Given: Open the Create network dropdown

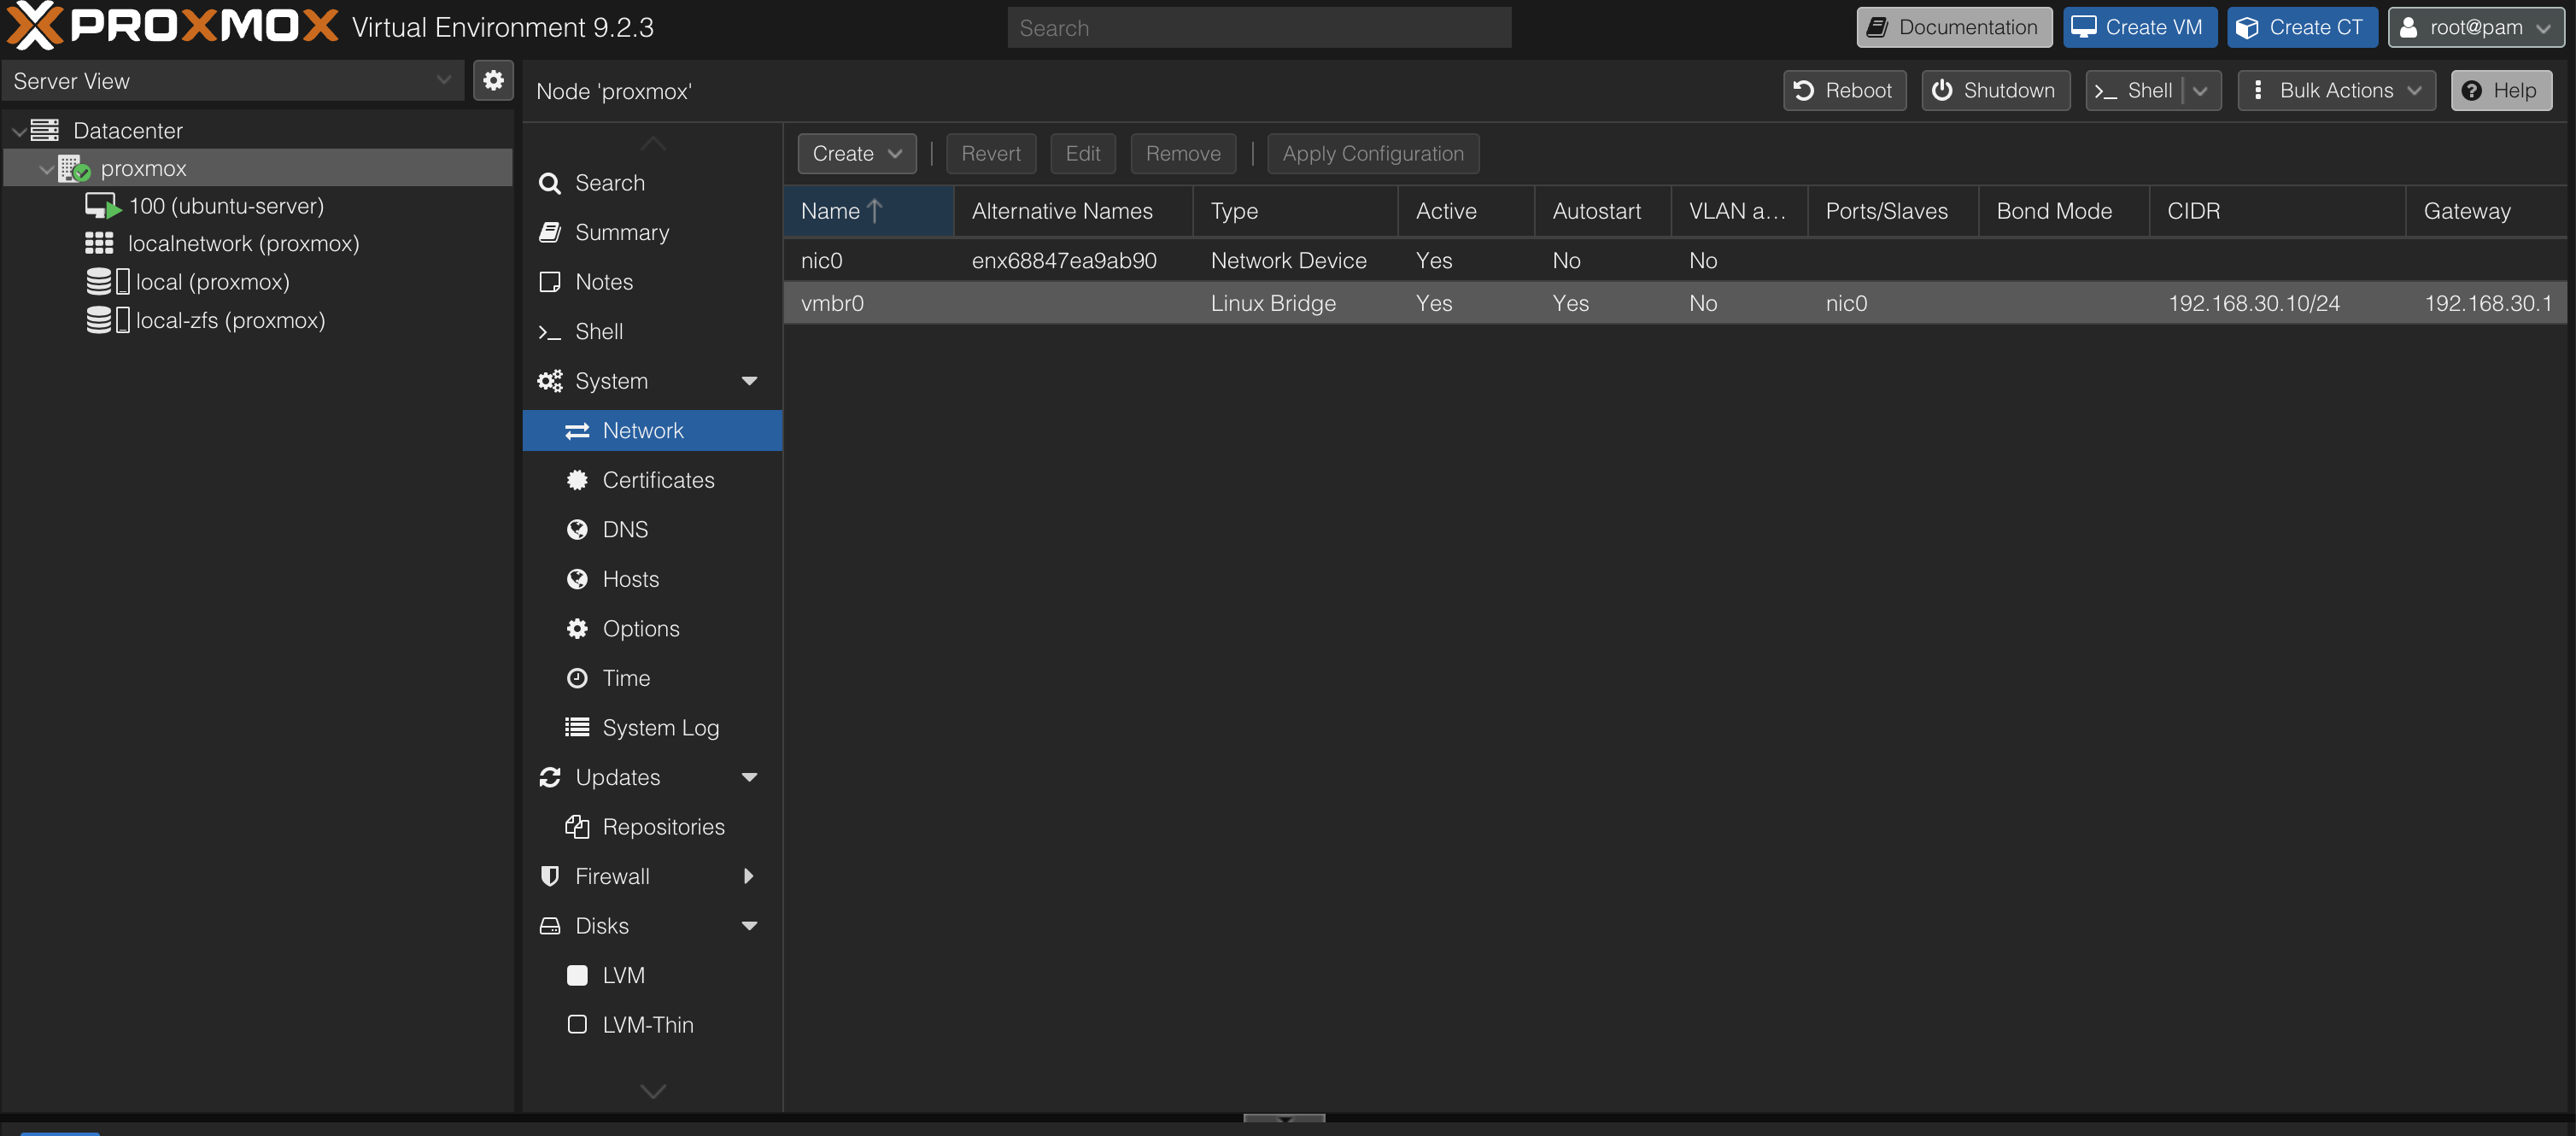Looking at the screenshot, I should [x=857, y=154].
